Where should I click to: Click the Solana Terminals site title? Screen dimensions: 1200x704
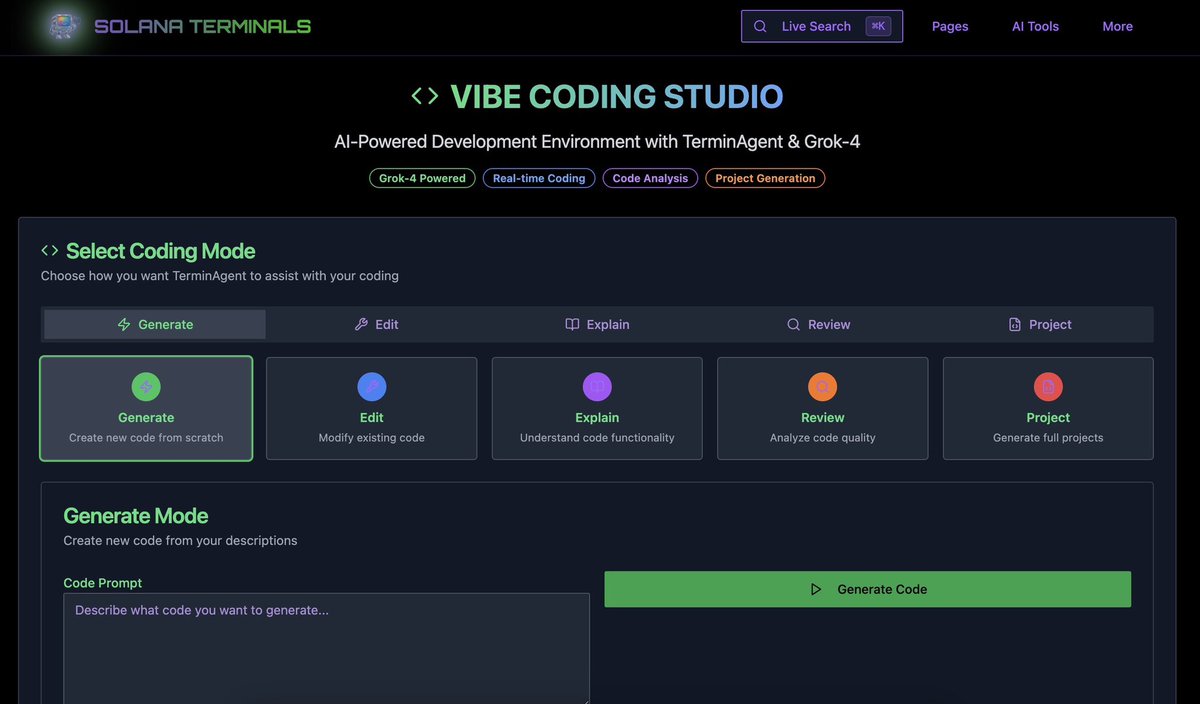tap(203, 27)
